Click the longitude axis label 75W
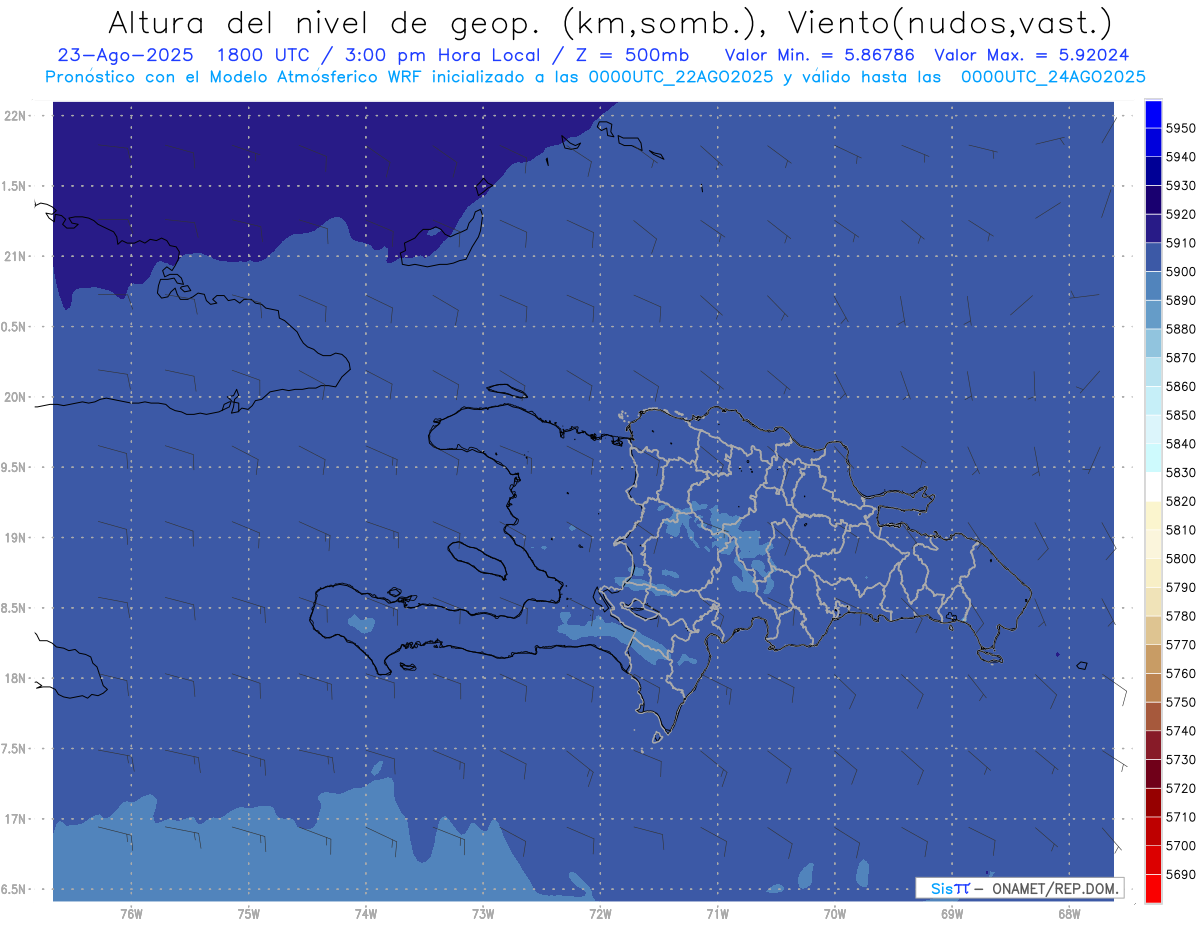Screen dimensions: 1200x927 coord(248,913)
